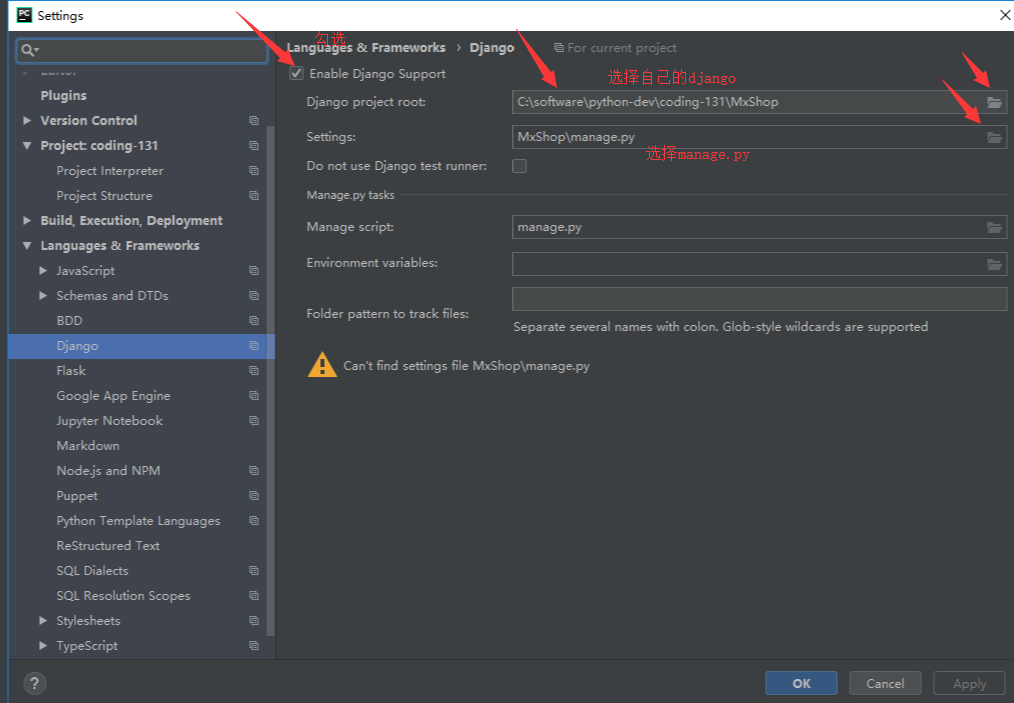Image resolution: width=1014 pixels, height=703 pixels.
Task: Check Do not use Django test runner
Action: point(519,166)
